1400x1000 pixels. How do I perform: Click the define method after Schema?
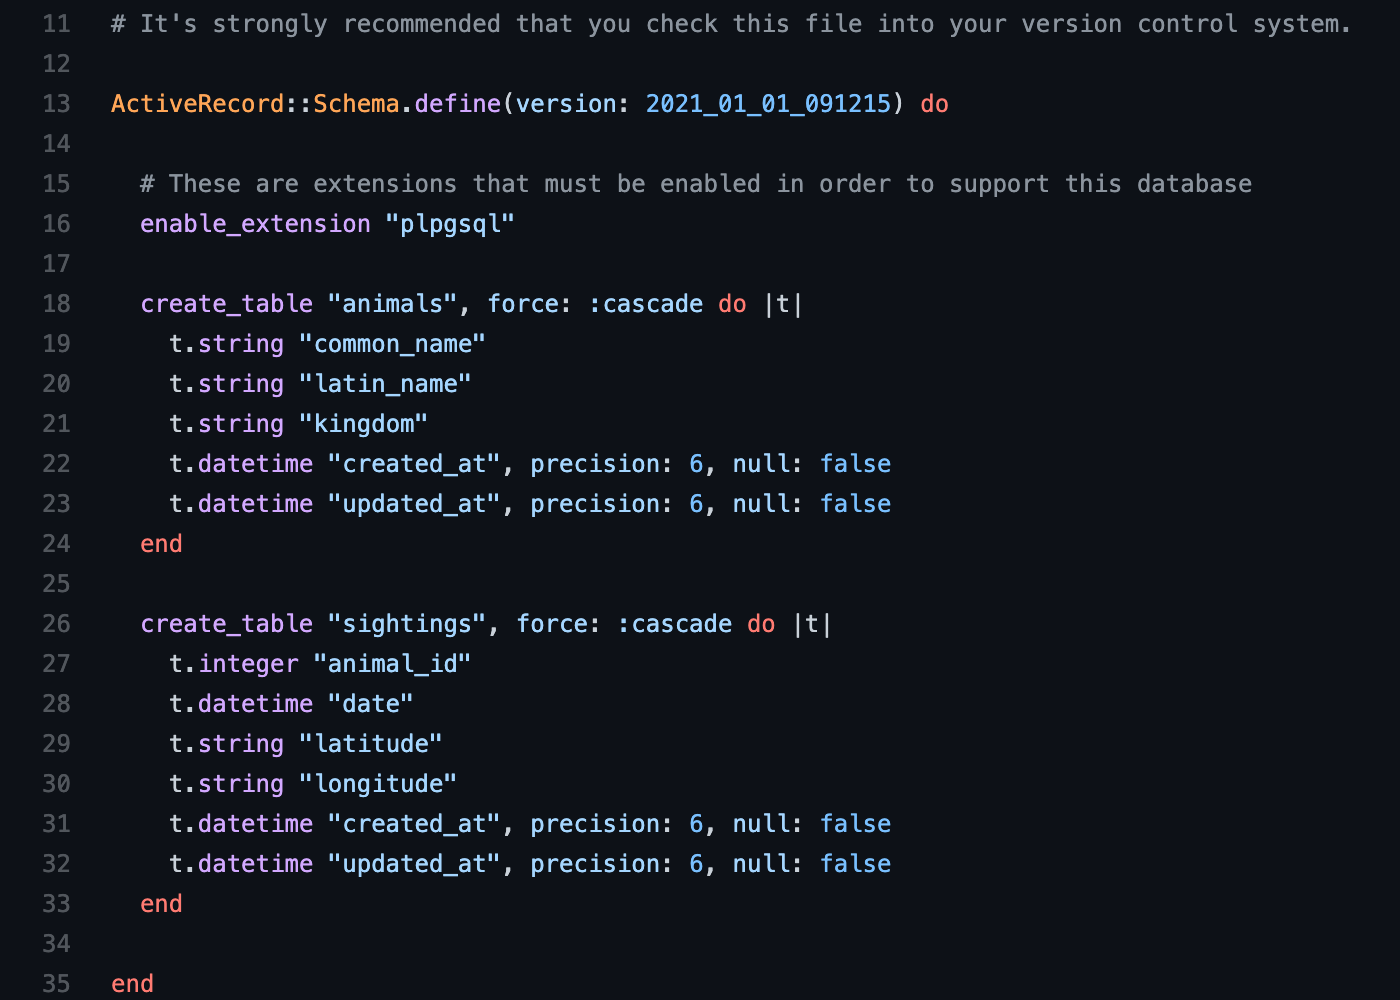click(x=457, y=104)
